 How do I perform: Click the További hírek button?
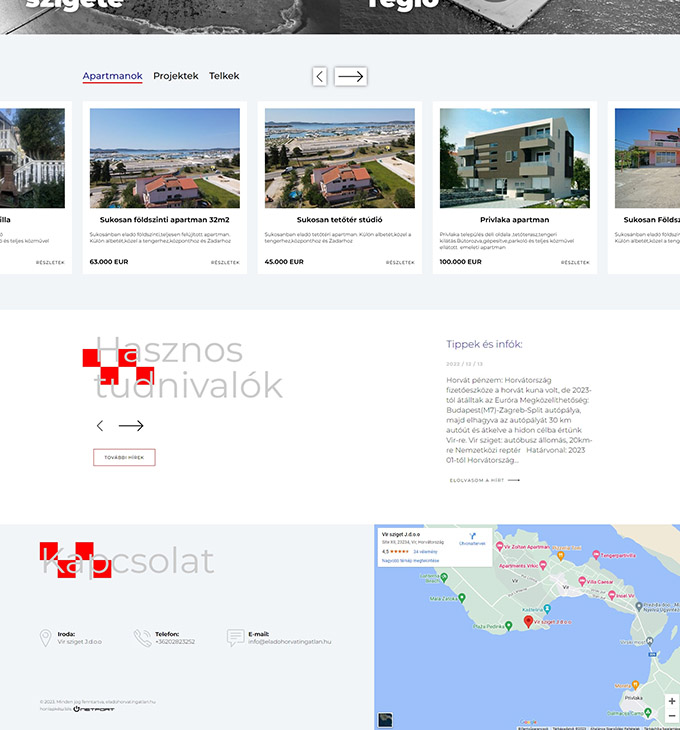[x=124, y=457]
